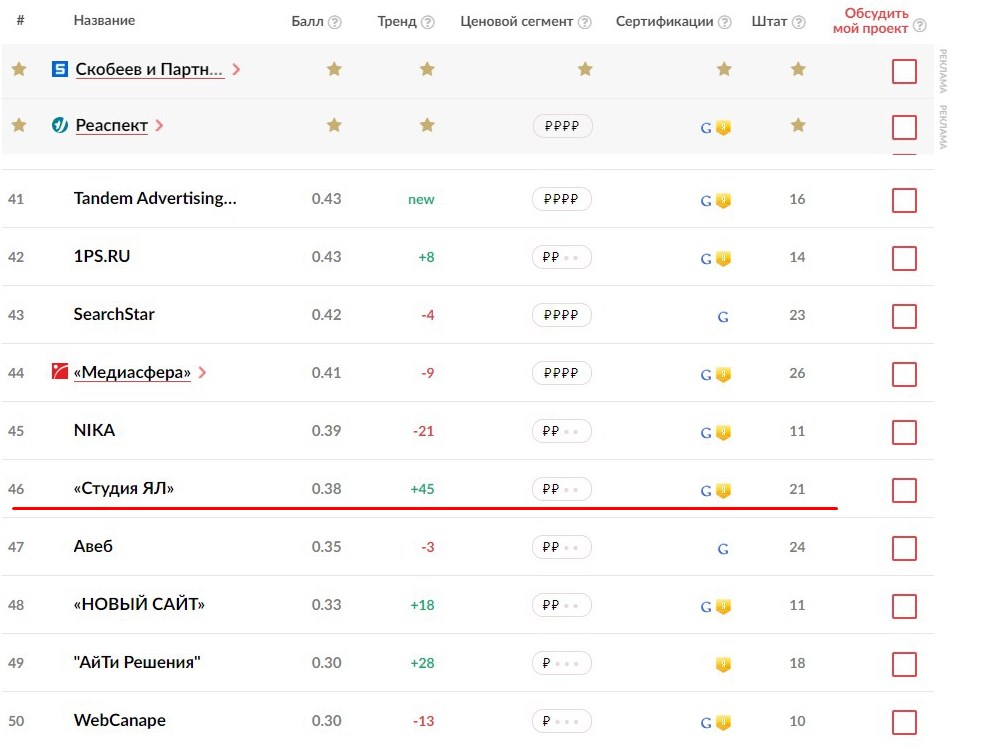Click the Yandex certification badge for Медиасфера
The height and width of the screenshot is (747, 1003).
[x=723, y=375]
